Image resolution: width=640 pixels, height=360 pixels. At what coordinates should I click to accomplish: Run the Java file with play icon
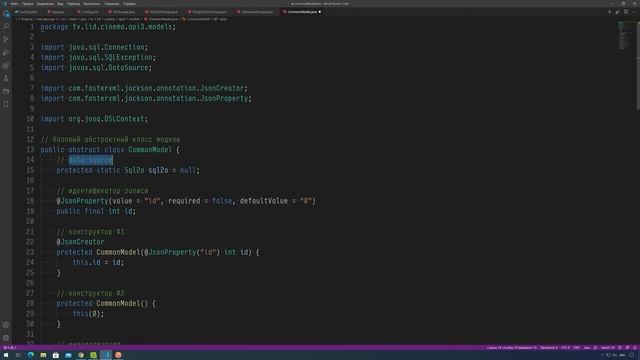coord(609,12)
